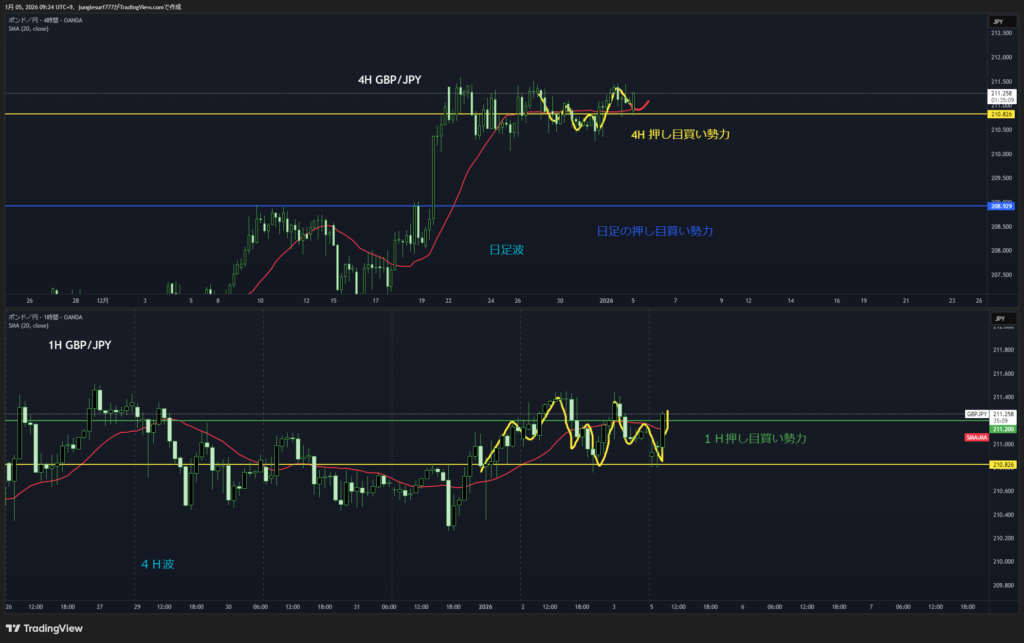Click the green 211.200 price label on lower axis
The height and width of the screenshot is (643, 1024).
(1002, 428)
